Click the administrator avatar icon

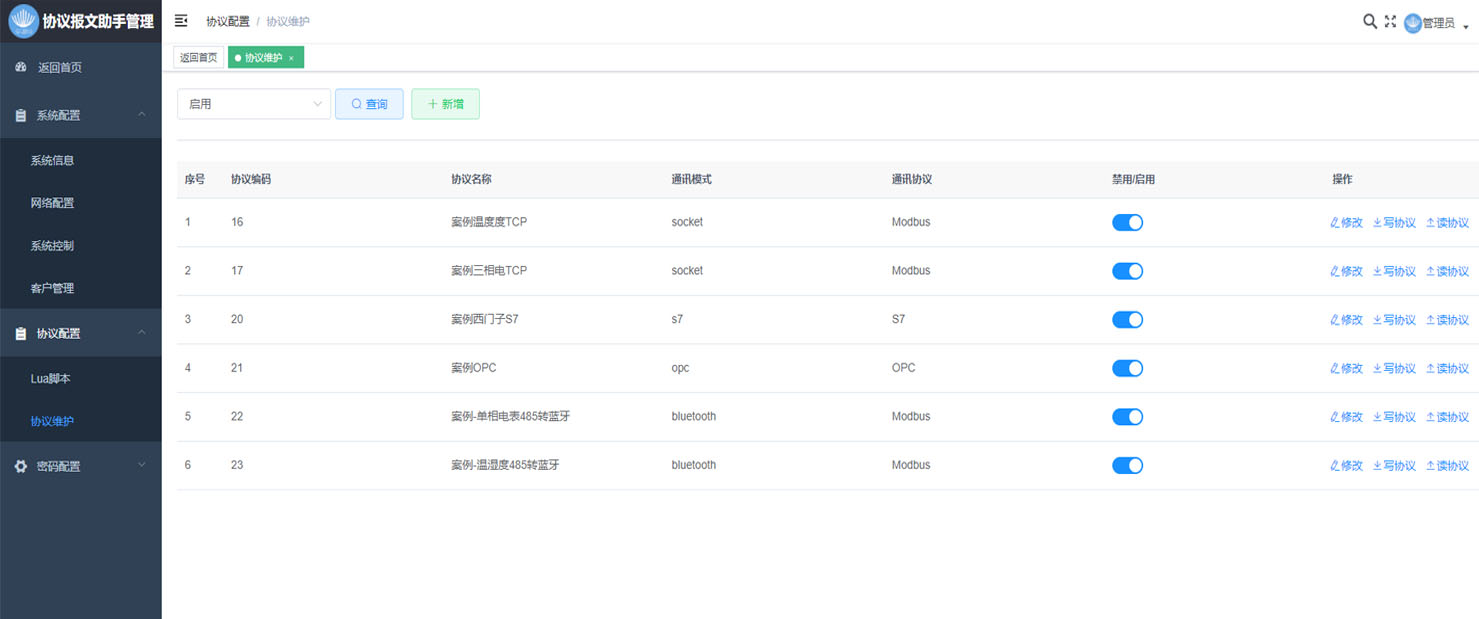pyautogui.click(x=1412, y=23)
